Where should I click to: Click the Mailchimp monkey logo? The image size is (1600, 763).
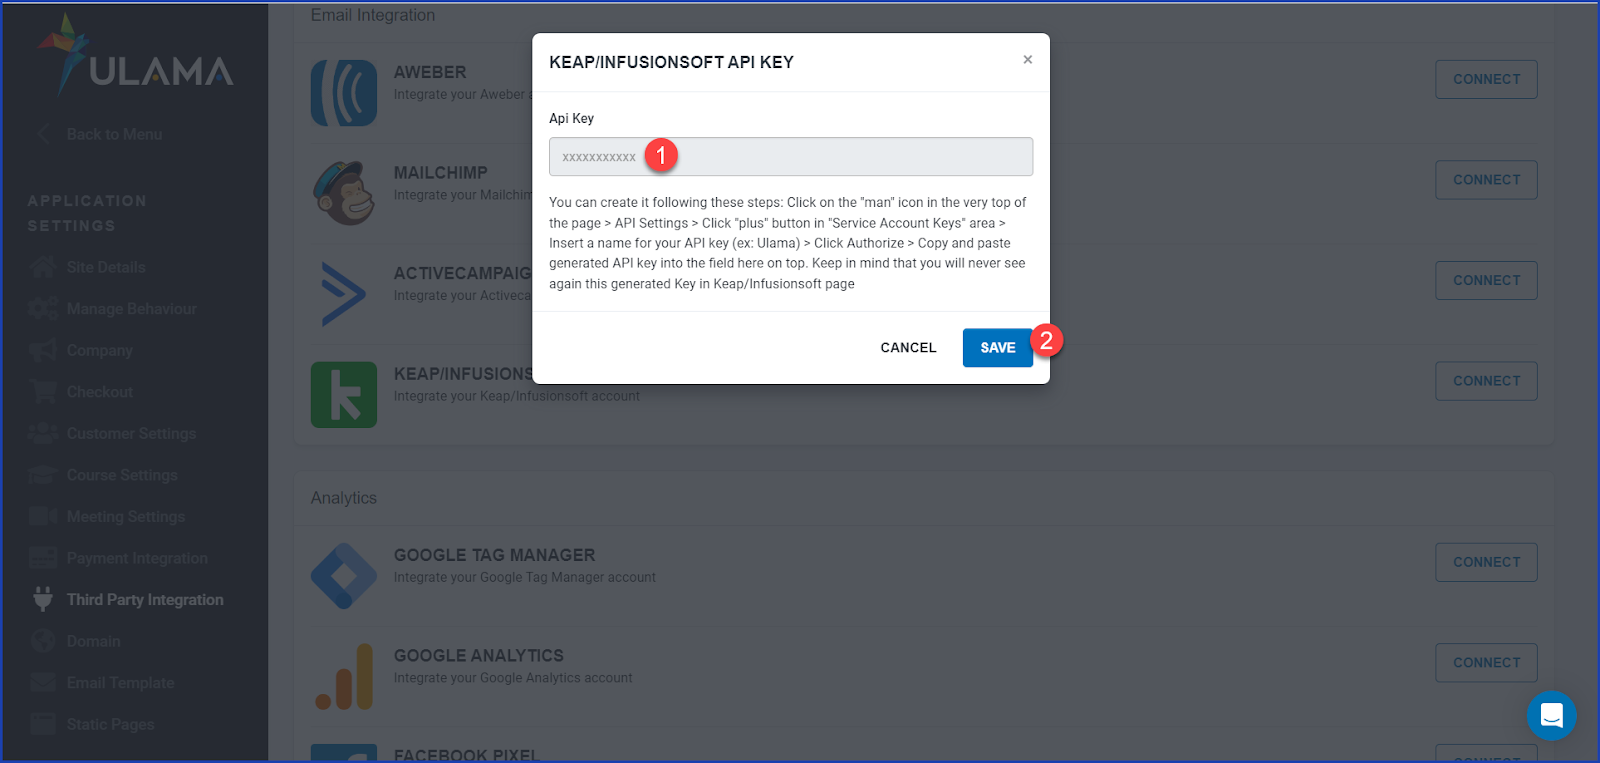[344, 193]
